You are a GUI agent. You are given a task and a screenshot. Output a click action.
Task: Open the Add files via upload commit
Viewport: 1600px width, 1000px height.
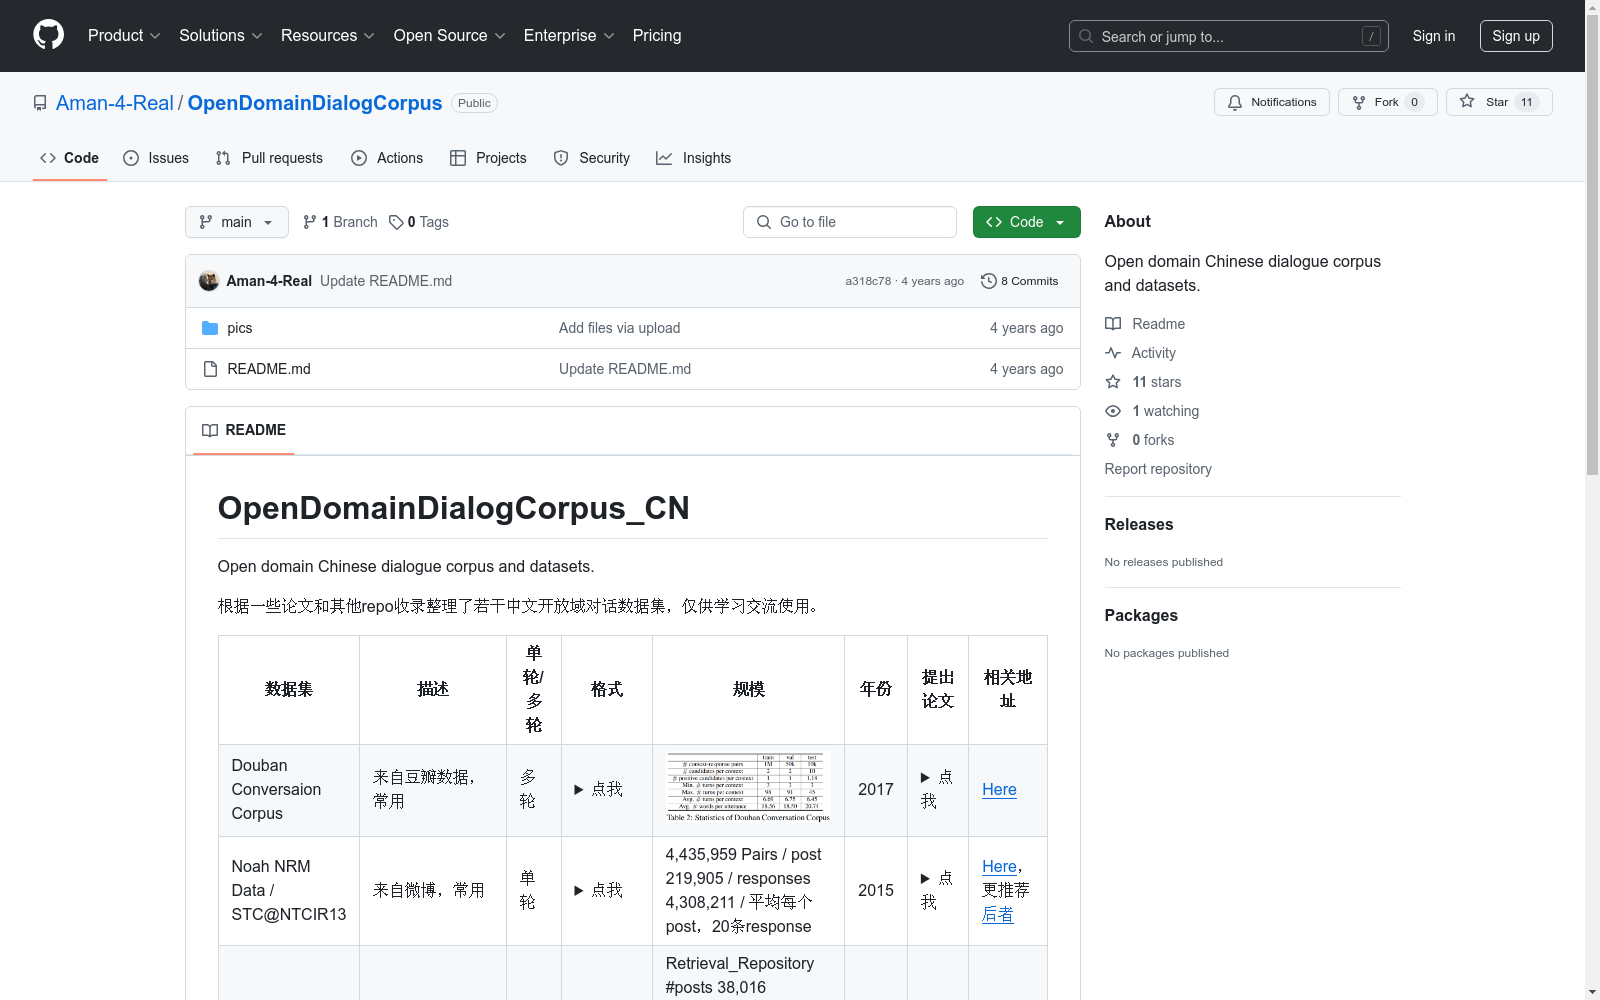point(620,328)
